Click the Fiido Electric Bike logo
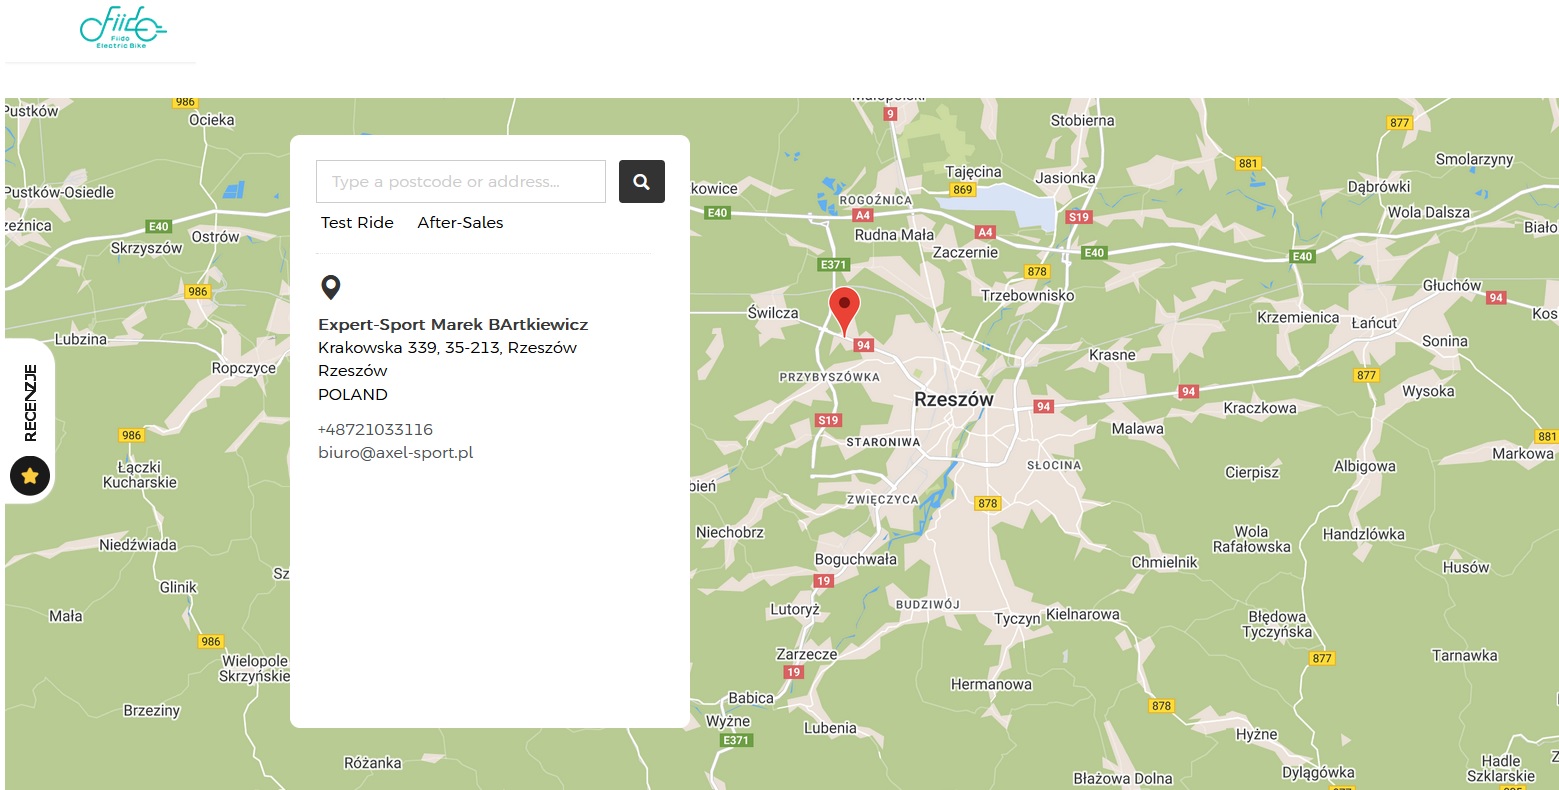Screen dimensions: 1559x790 (121, 28)
